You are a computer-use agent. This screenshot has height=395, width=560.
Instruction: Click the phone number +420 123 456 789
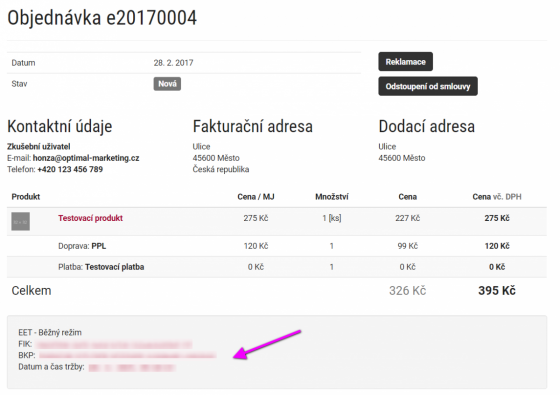70,169
